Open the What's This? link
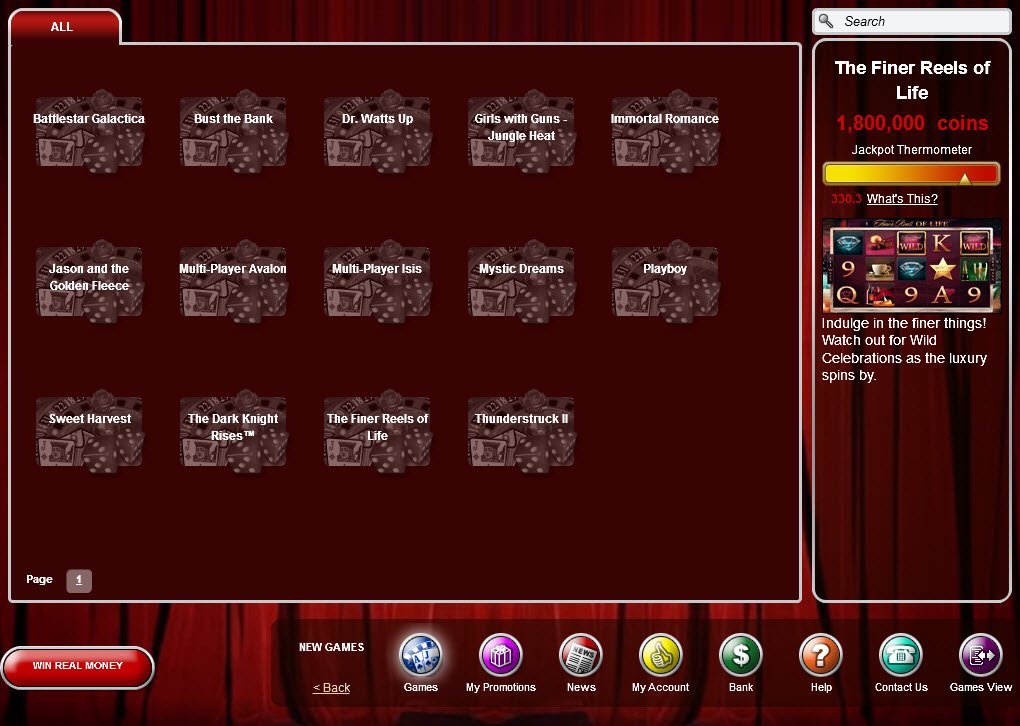 point(902,199)
